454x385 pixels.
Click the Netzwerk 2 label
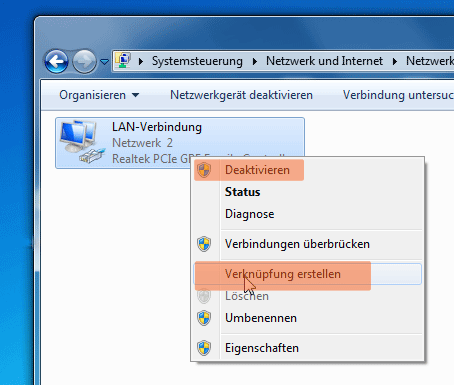142,143
